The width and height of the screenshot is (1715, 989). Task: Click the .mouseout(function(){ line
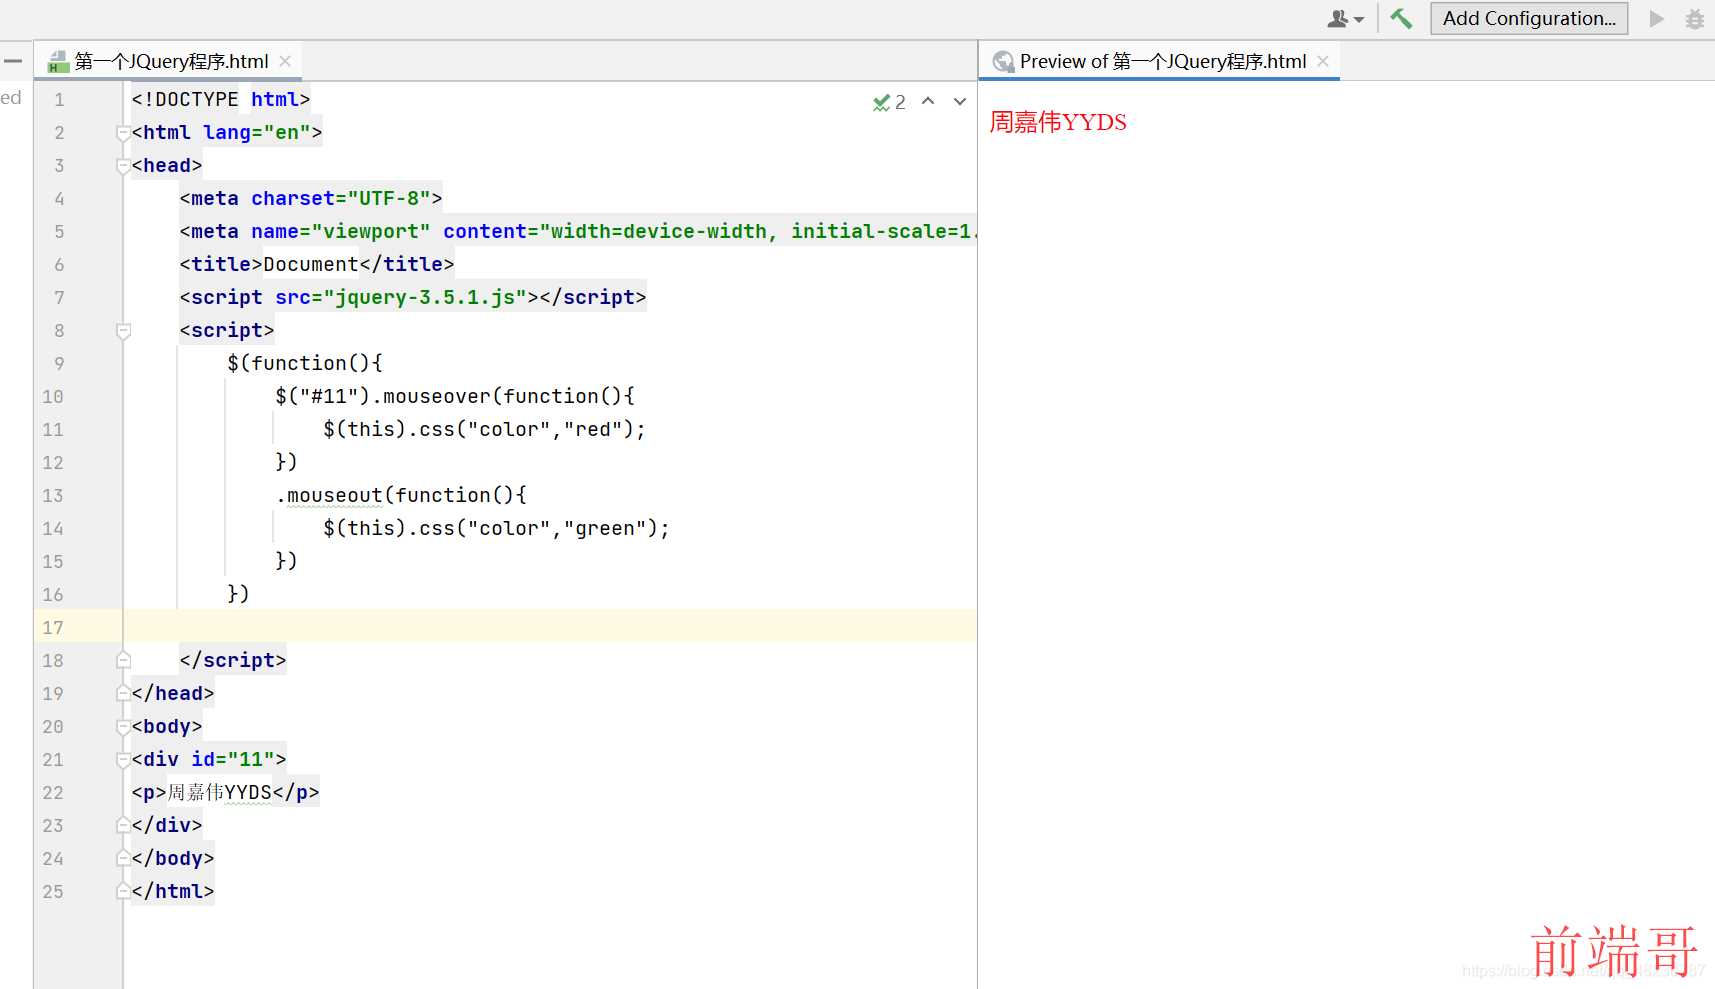(x=401, y=495)
